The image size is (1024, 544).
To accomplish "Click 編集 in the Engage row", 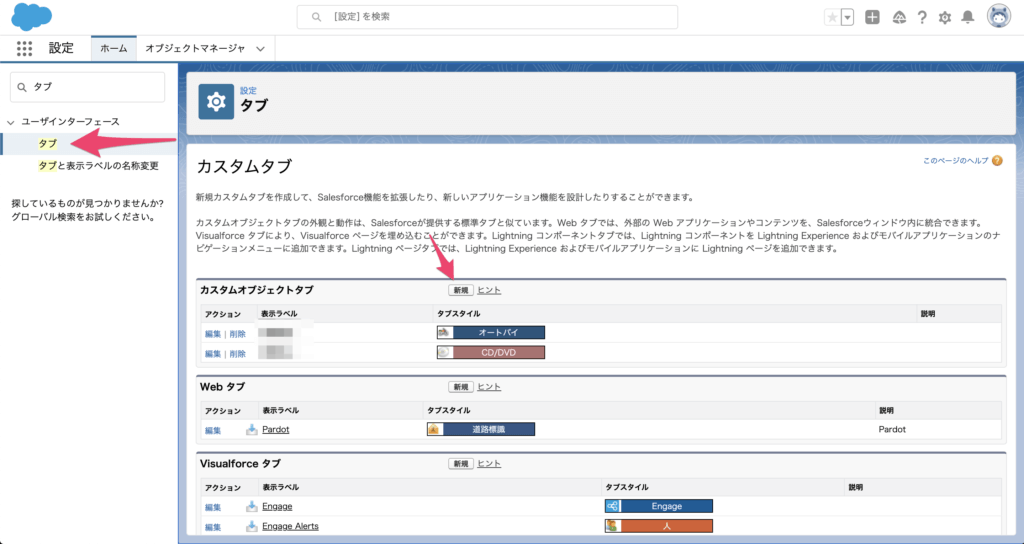I will point(213,507).
